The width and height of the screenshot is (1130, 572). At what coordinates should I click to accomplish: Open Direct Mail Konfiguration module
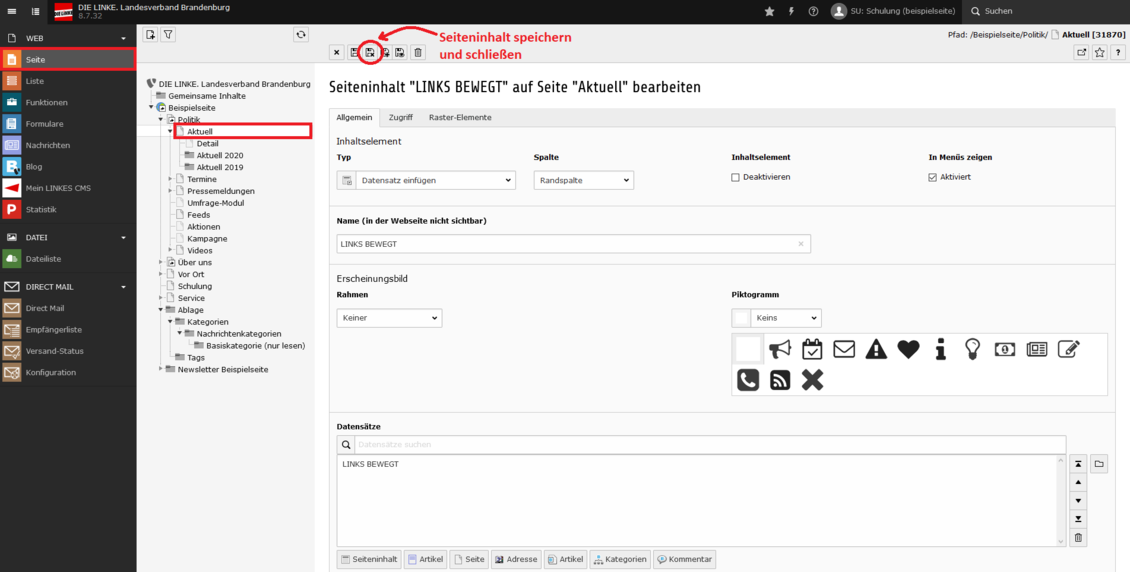[x=68, y=372]
